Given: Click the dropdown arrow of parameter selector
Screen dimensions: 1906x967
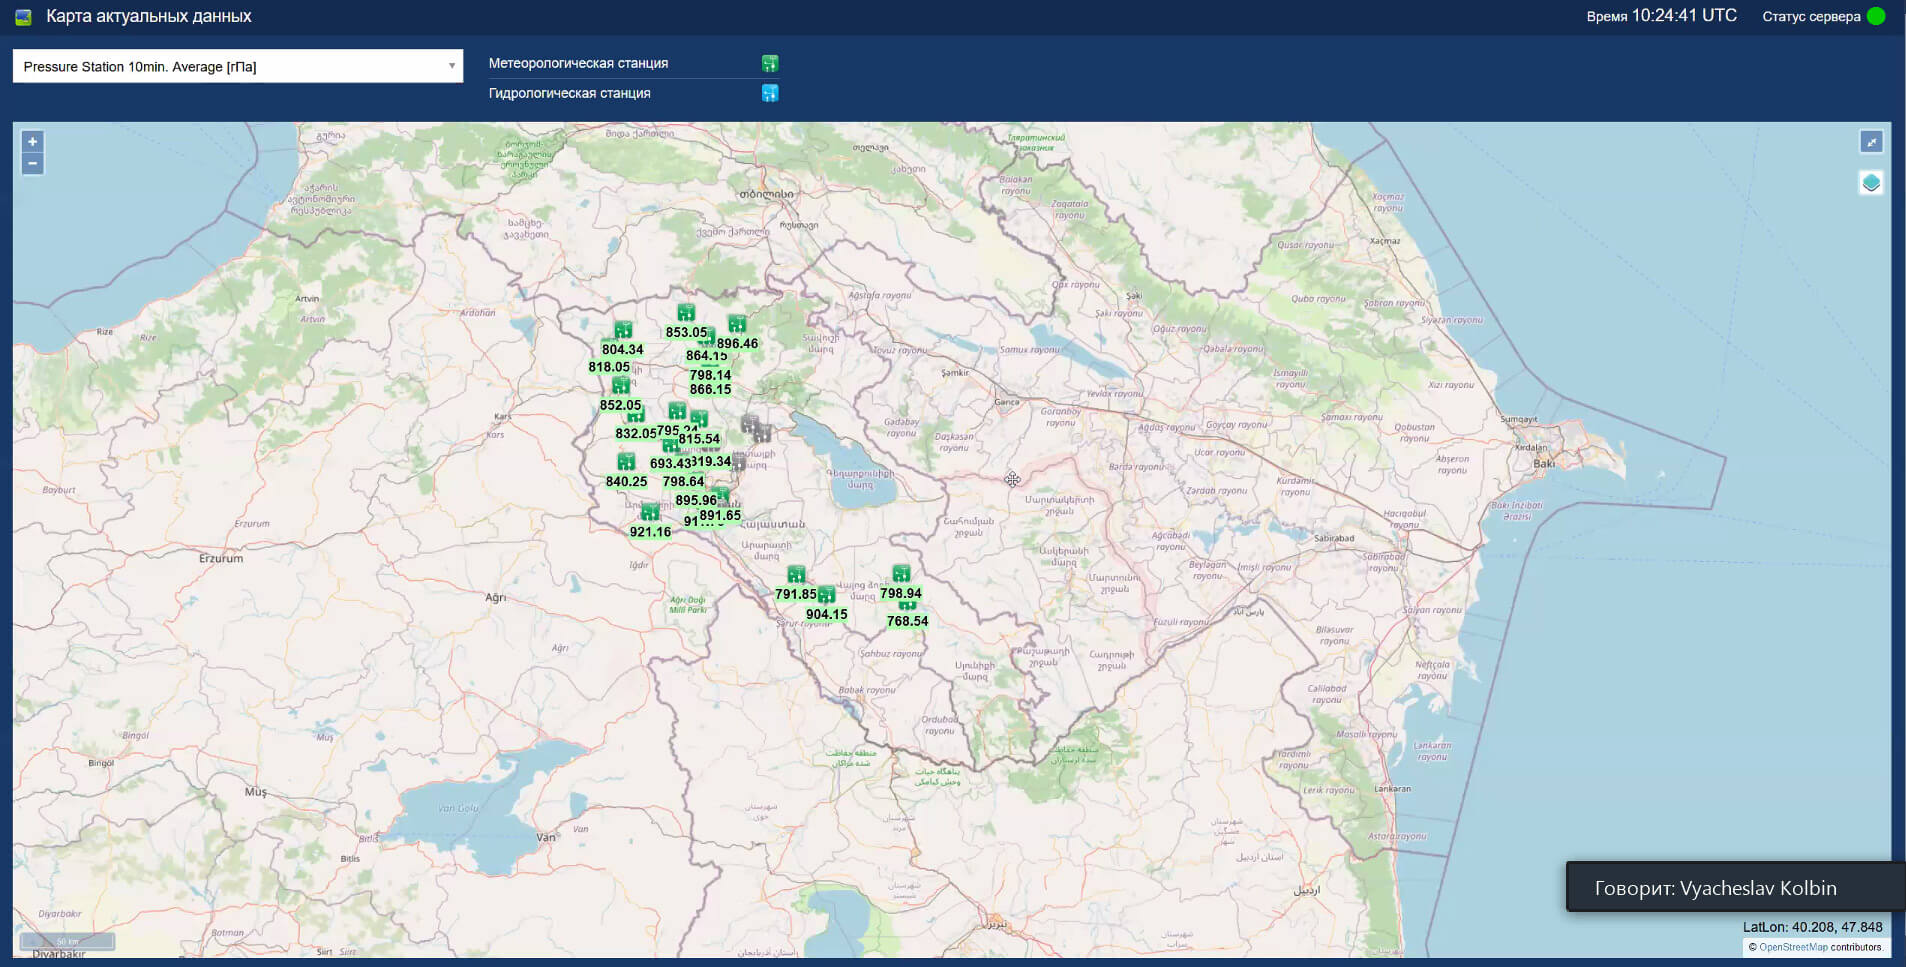Looking at the screenshot, I should click(452, 67).
